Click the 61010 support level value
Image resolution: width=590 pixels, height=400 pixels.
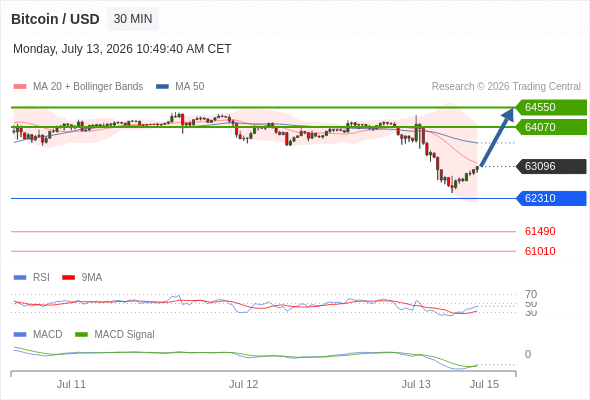pyautogui.click(x=540, y=251)
